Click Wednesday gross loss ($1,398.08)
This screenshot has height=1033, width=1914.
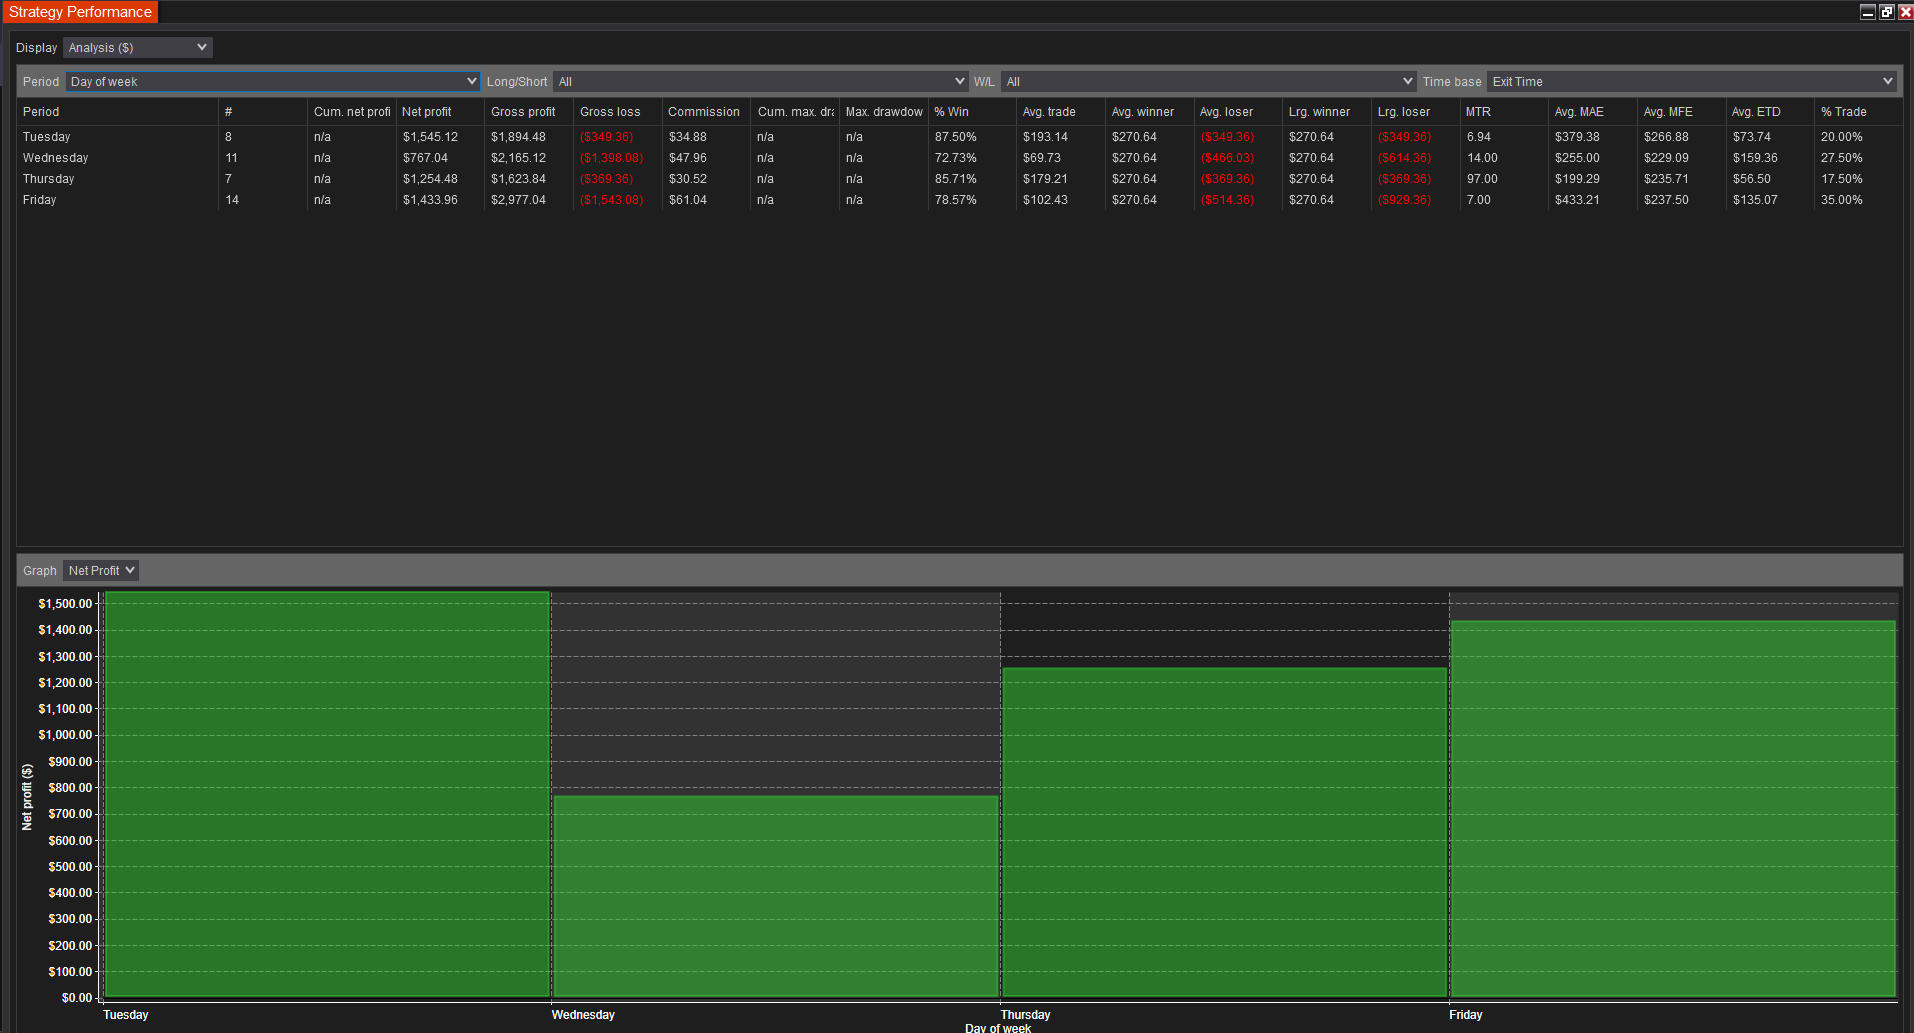click(x=611, y=158)
